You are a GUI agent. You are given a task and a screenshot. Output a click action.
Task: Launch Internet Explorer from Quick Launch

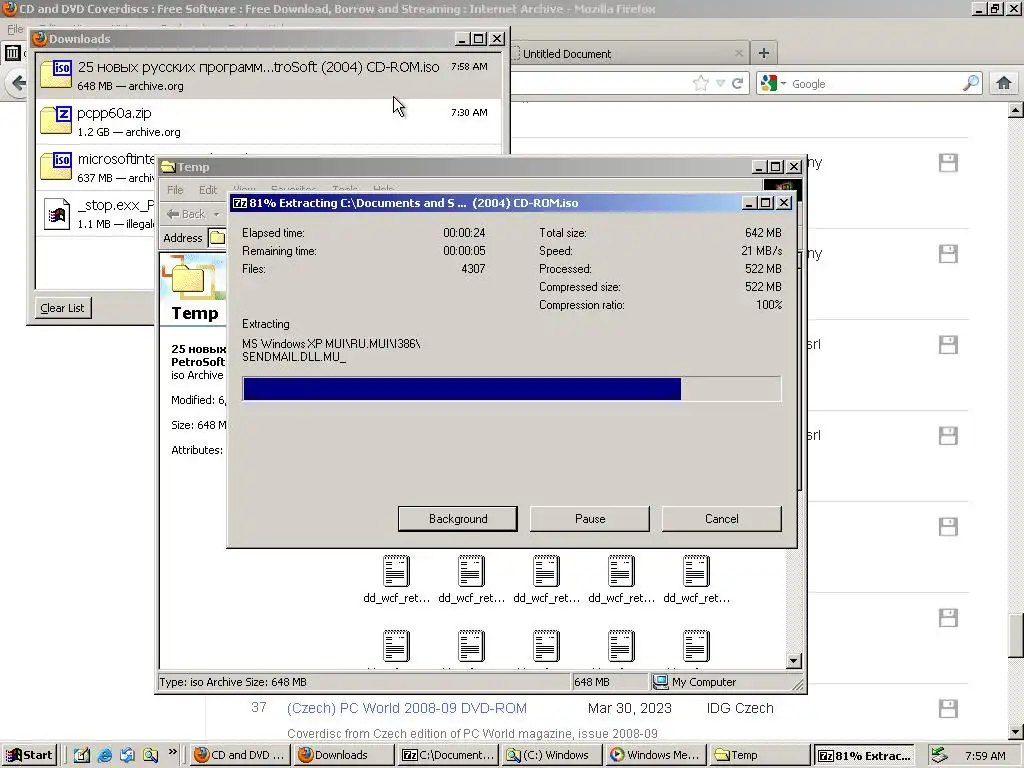pos(104,755)
